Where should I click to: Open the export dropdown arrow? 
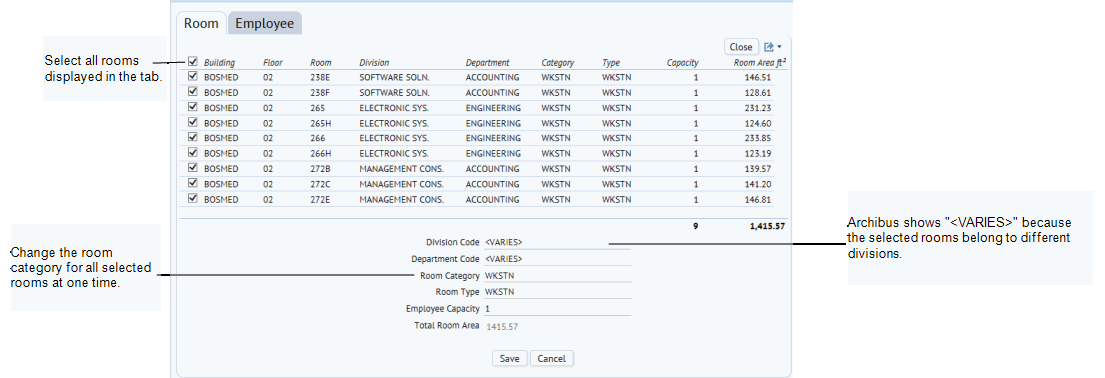pyautogui.click(x=779, y=47)
